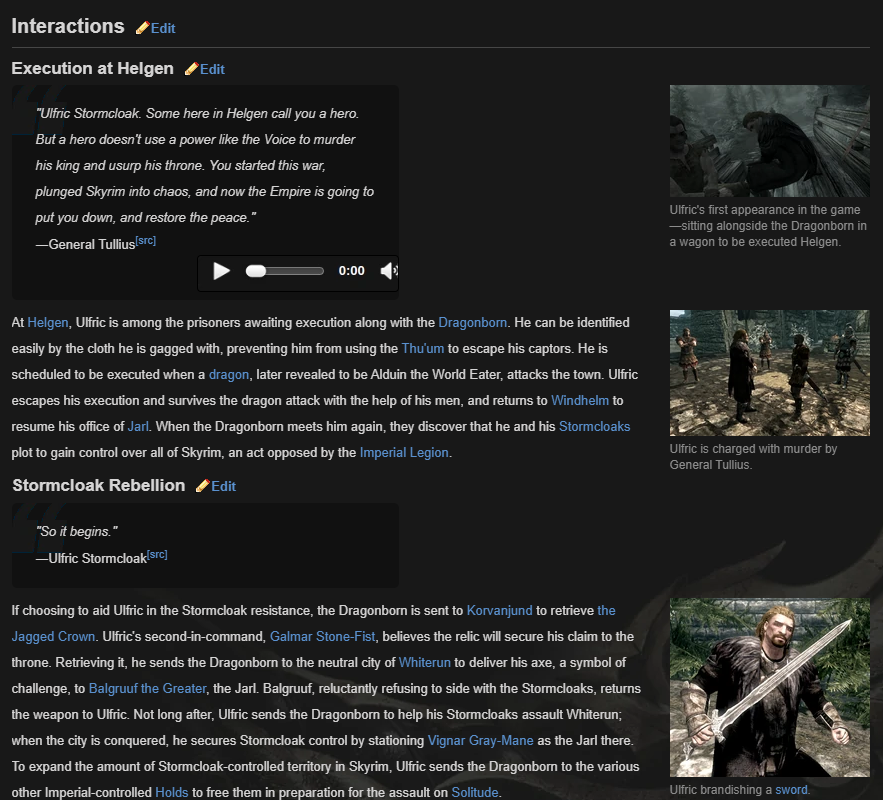Edit the Stormcloak Rebellion section

tap(224, 486)
